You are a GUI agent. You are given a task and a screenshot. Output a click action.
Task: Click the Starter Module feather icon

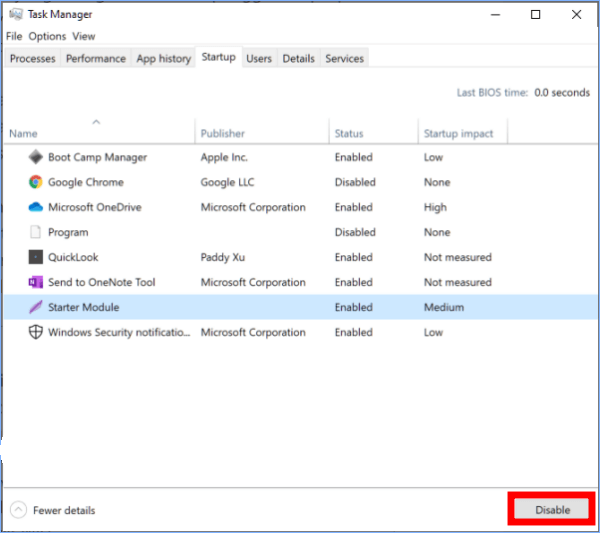pos(36,307)
